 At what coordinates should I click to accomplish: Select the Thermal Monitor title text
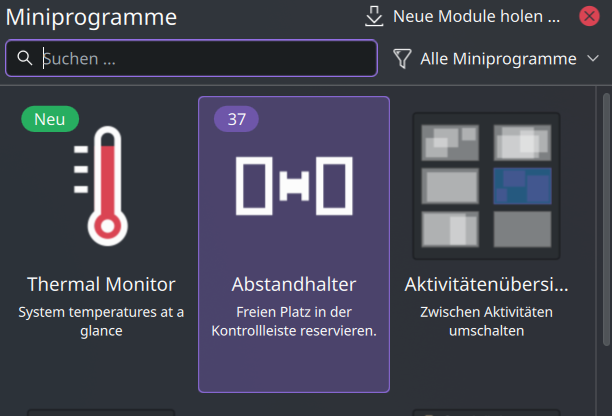(x=101, y=284)
